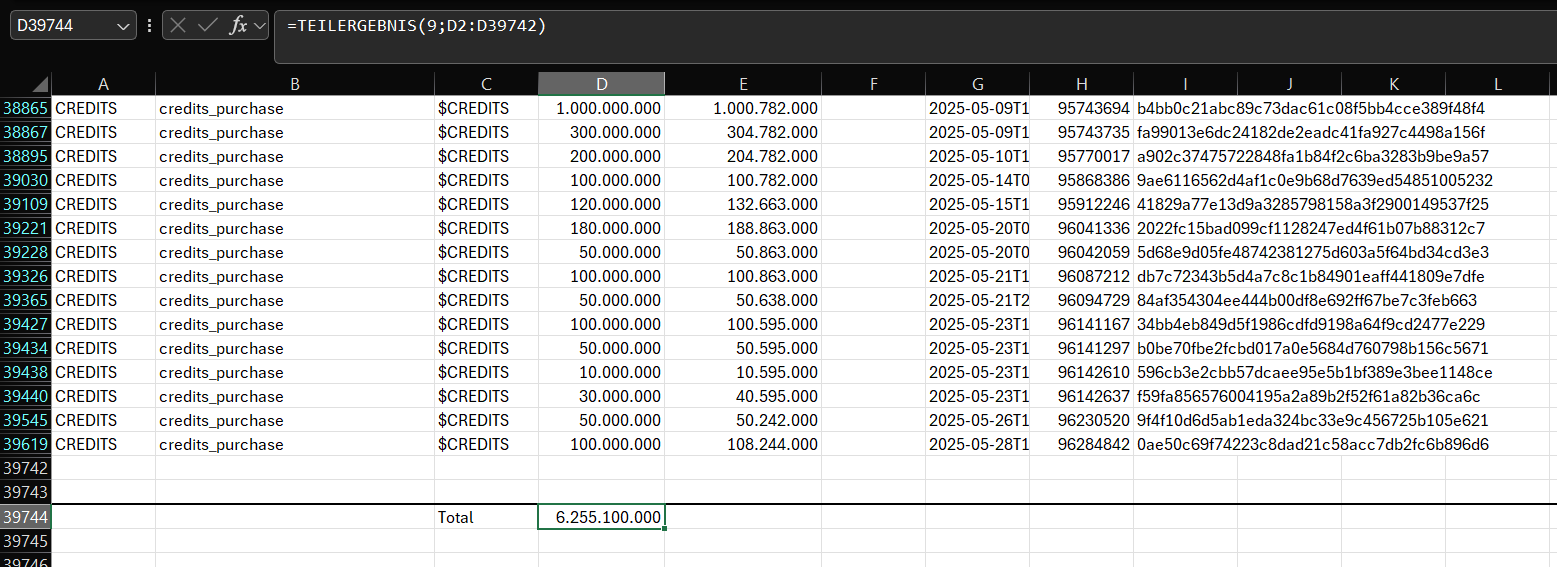Viewport: 1557px width, 567px height.
Task: Select row header 39619
Action: 25,444
